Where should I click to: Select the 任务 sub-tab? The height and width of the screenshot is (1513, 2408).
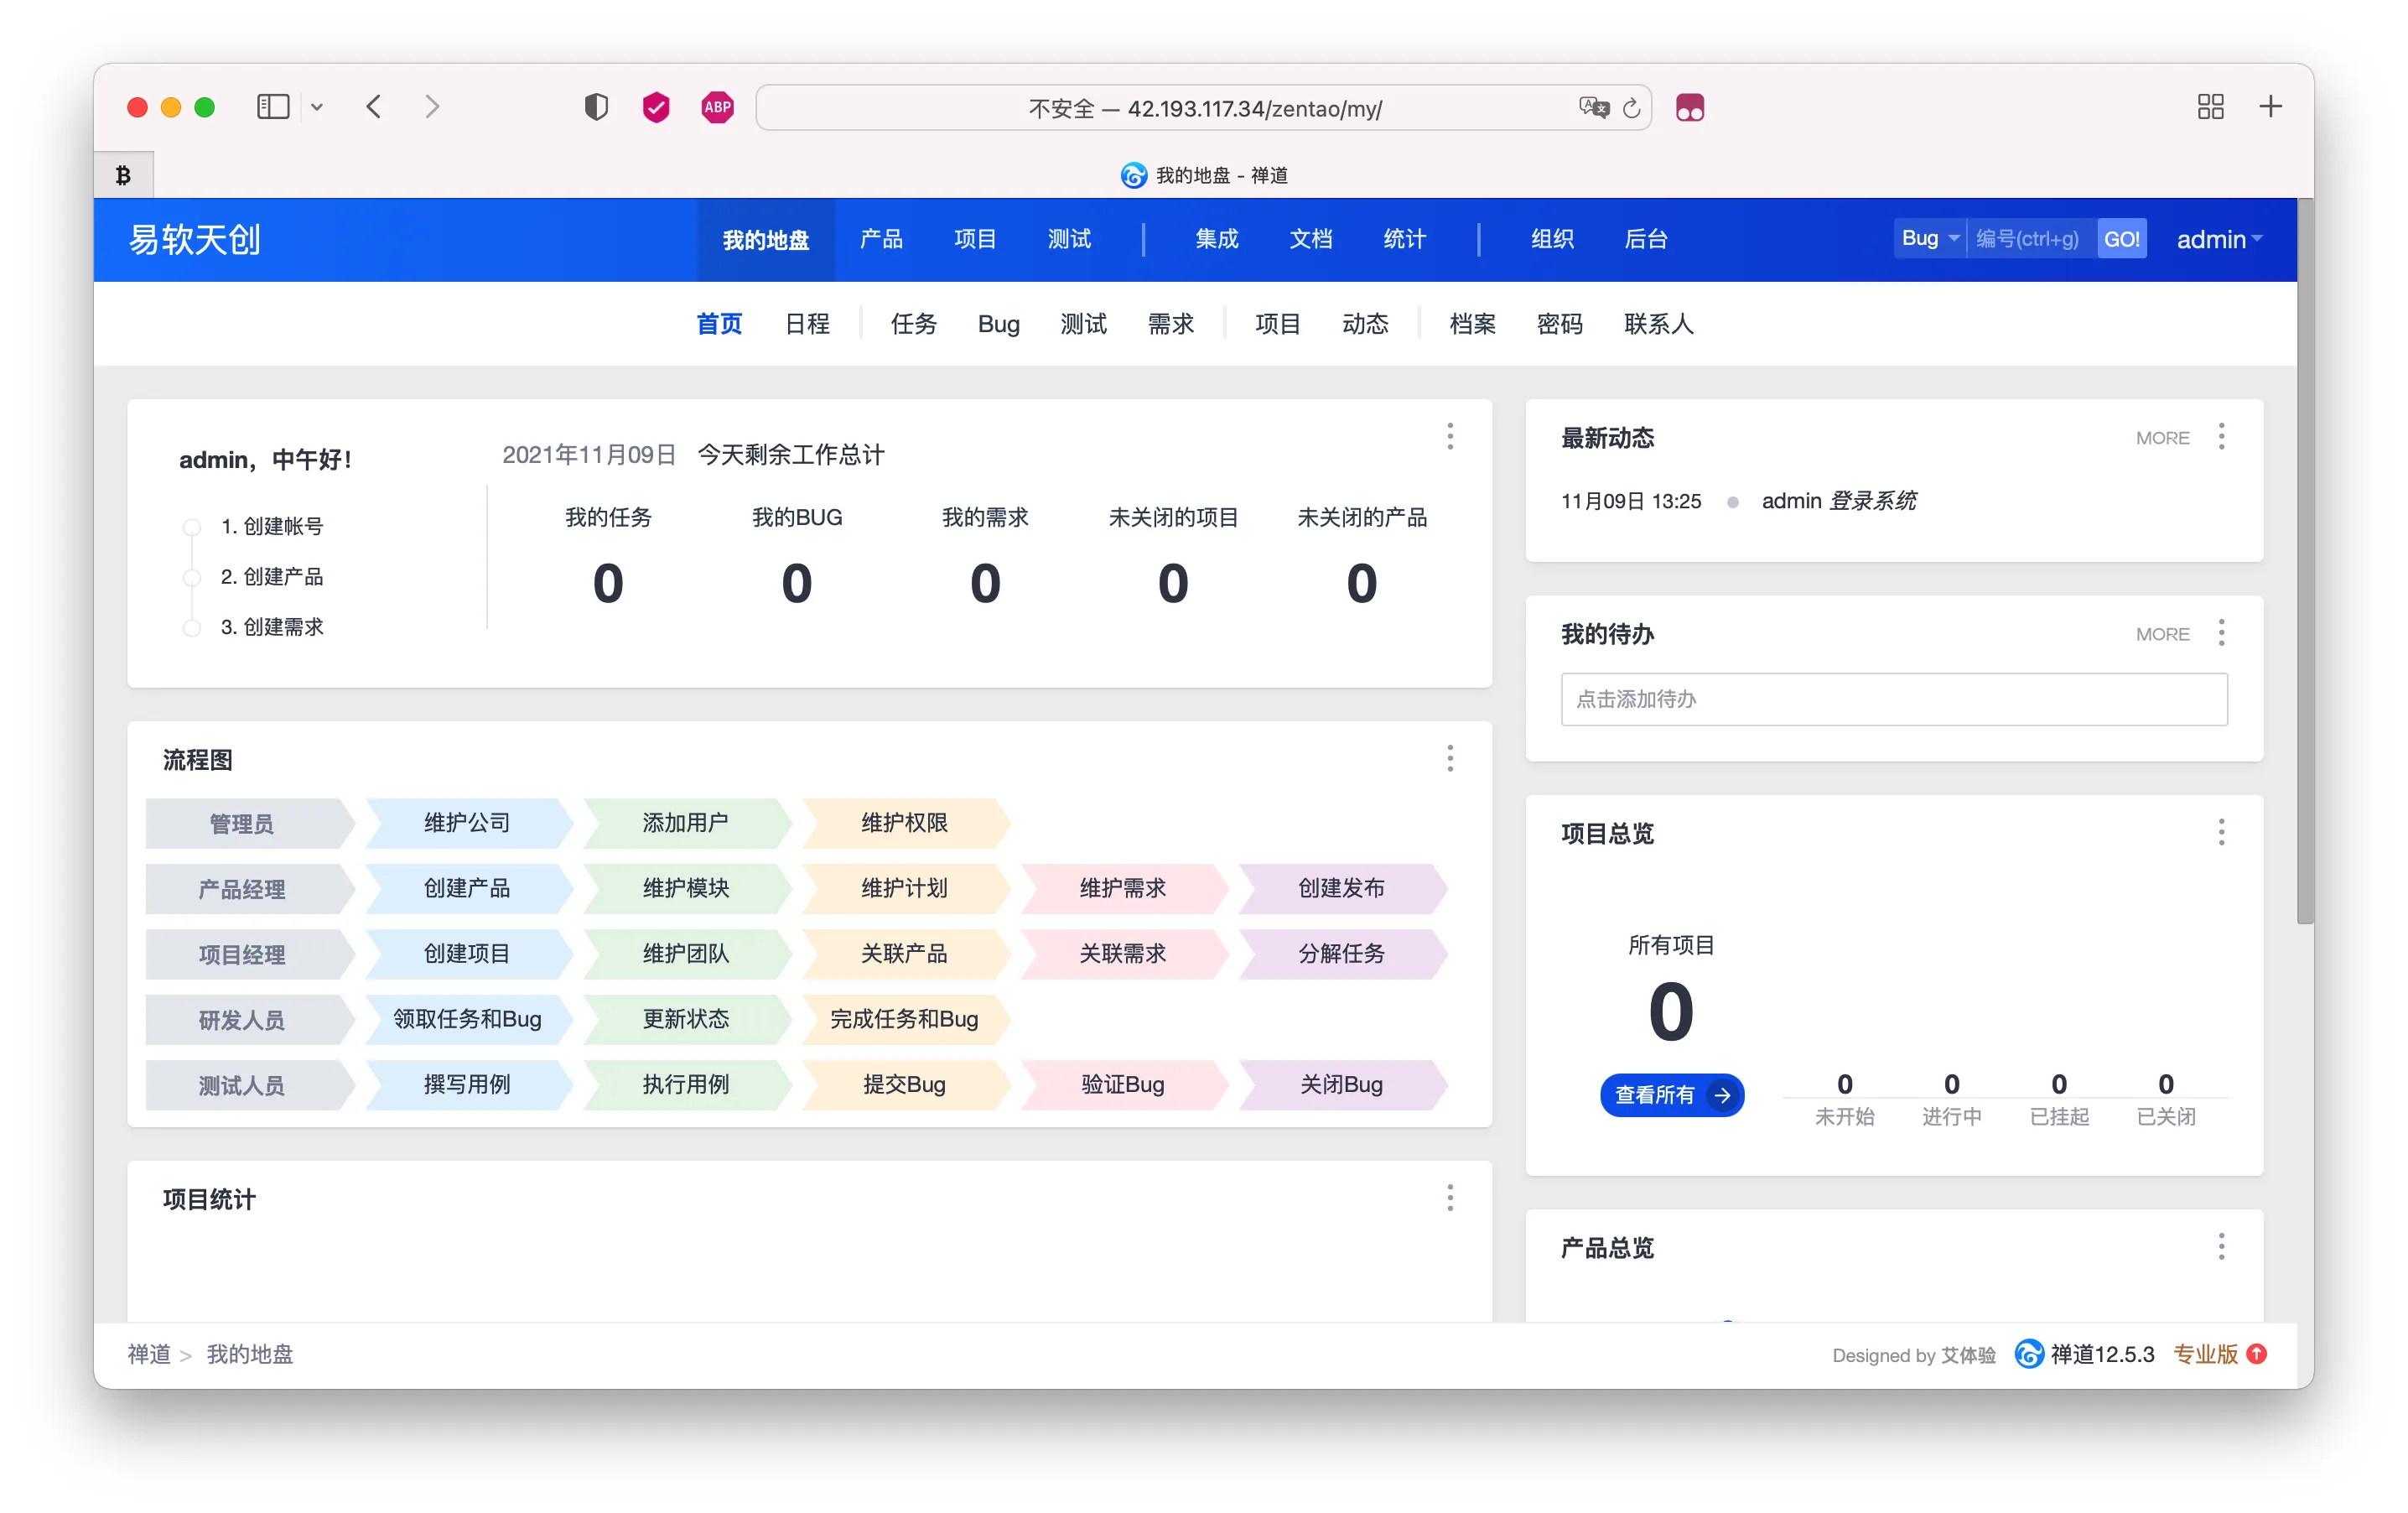pyautogui.click(x=913, y=324)
